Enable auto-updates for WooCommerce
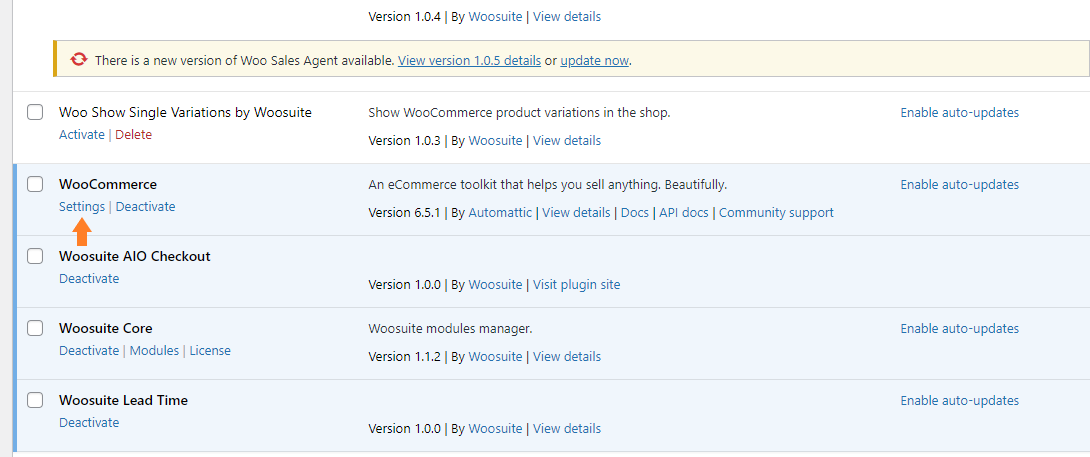 pyautogui.click(x=959, y=184)
